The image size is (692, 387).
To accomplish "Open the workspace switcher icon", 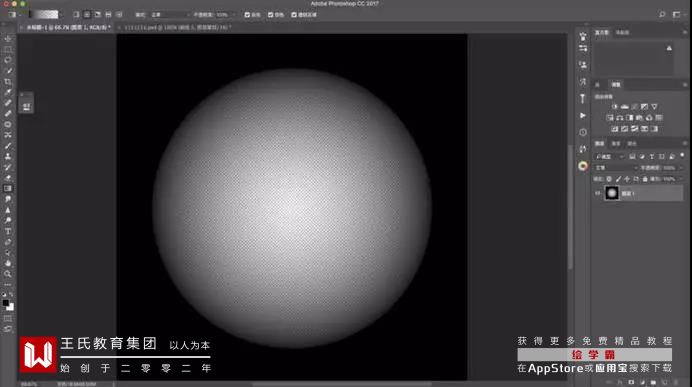I will tap(677, 15).
